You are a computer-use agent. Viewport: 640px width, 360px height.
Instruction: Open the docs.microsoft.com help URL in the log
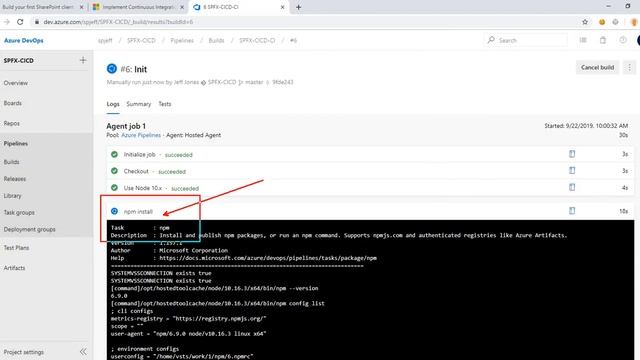[268, 258]
